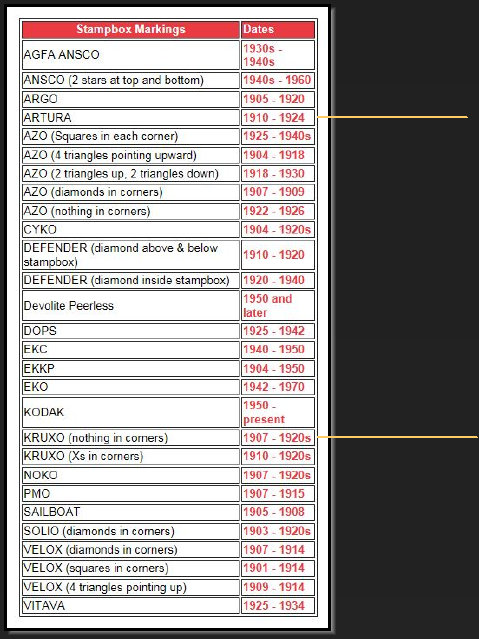The image size is (479, 639).
Task: Click the Stampbox Markings column header
Action: click(130, 29)
